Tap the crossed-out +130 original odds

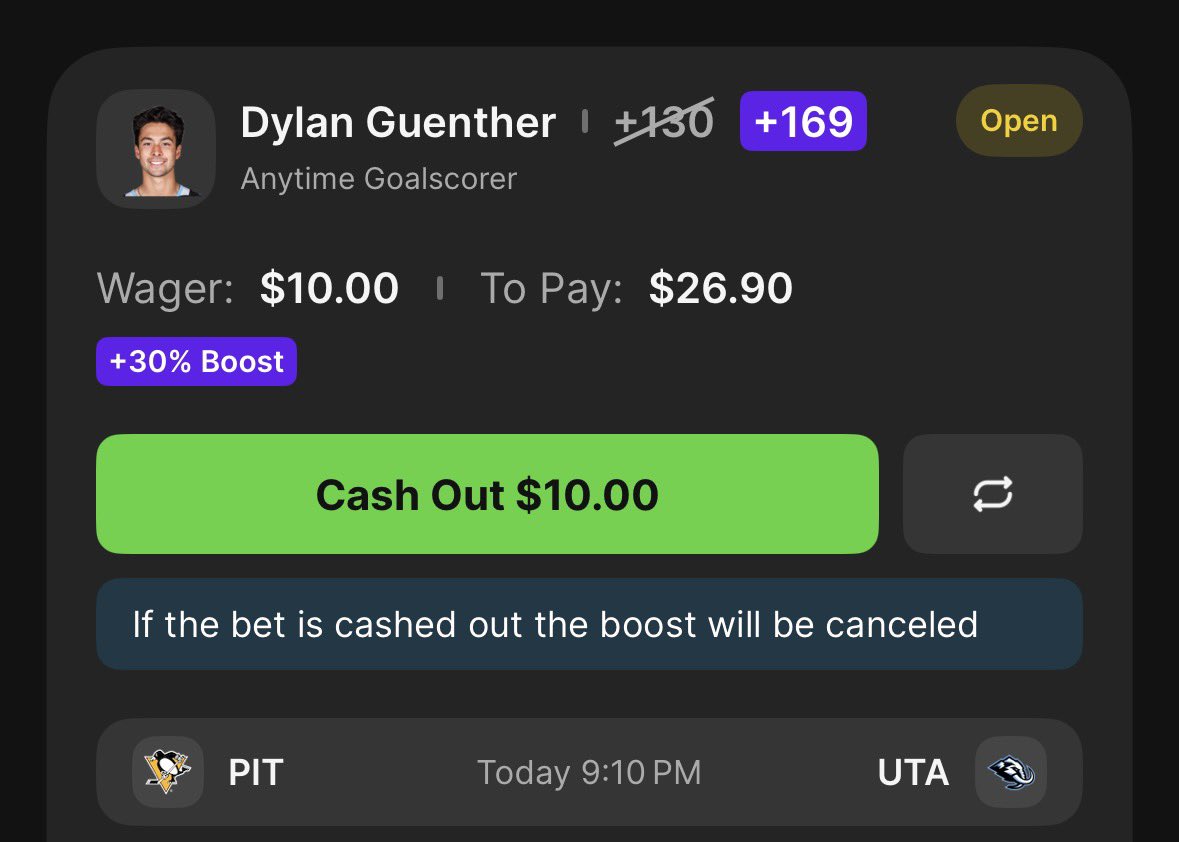pos(664,122)
